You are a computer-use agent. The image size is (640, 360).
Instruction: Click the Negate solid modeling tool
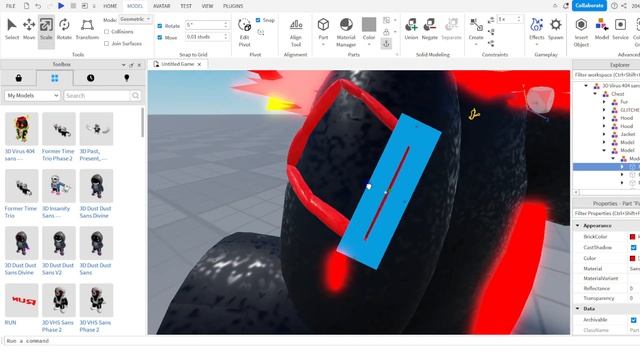[x=429, y=29]
